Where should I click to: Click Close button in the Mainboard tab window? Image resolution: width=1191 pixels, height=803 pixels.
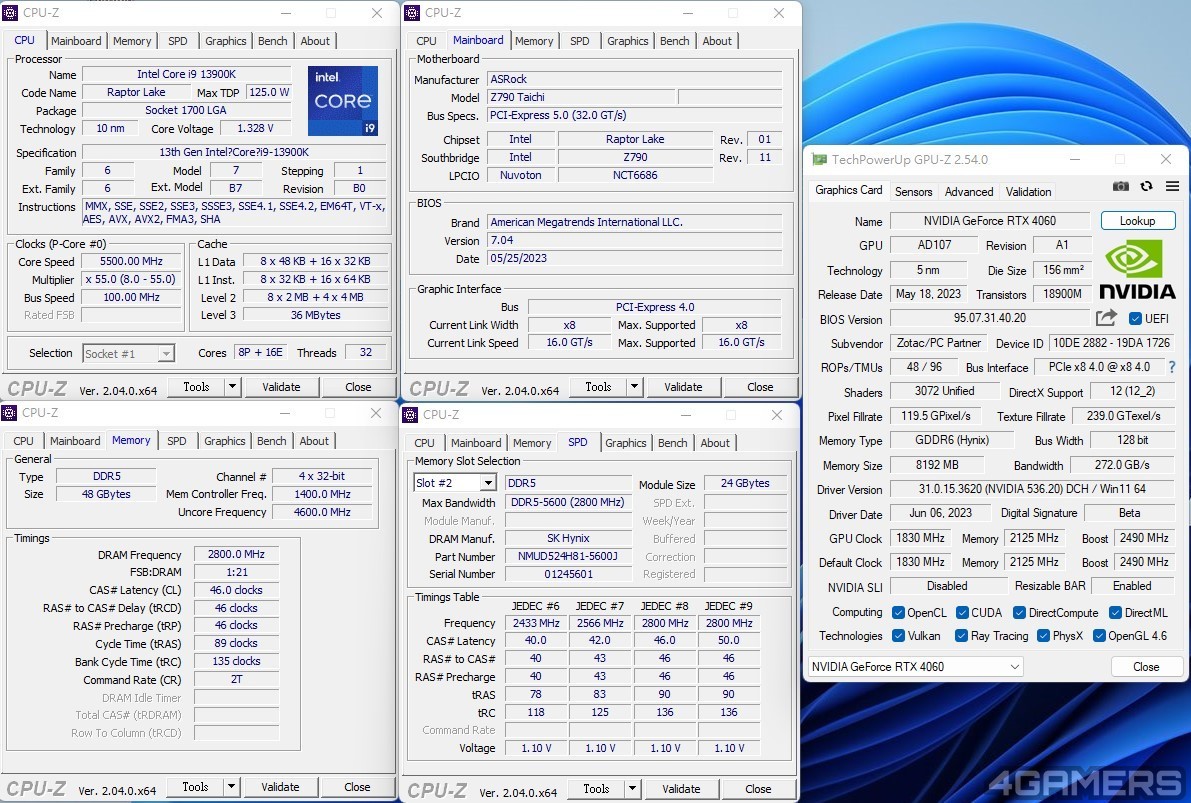point(760,387)
